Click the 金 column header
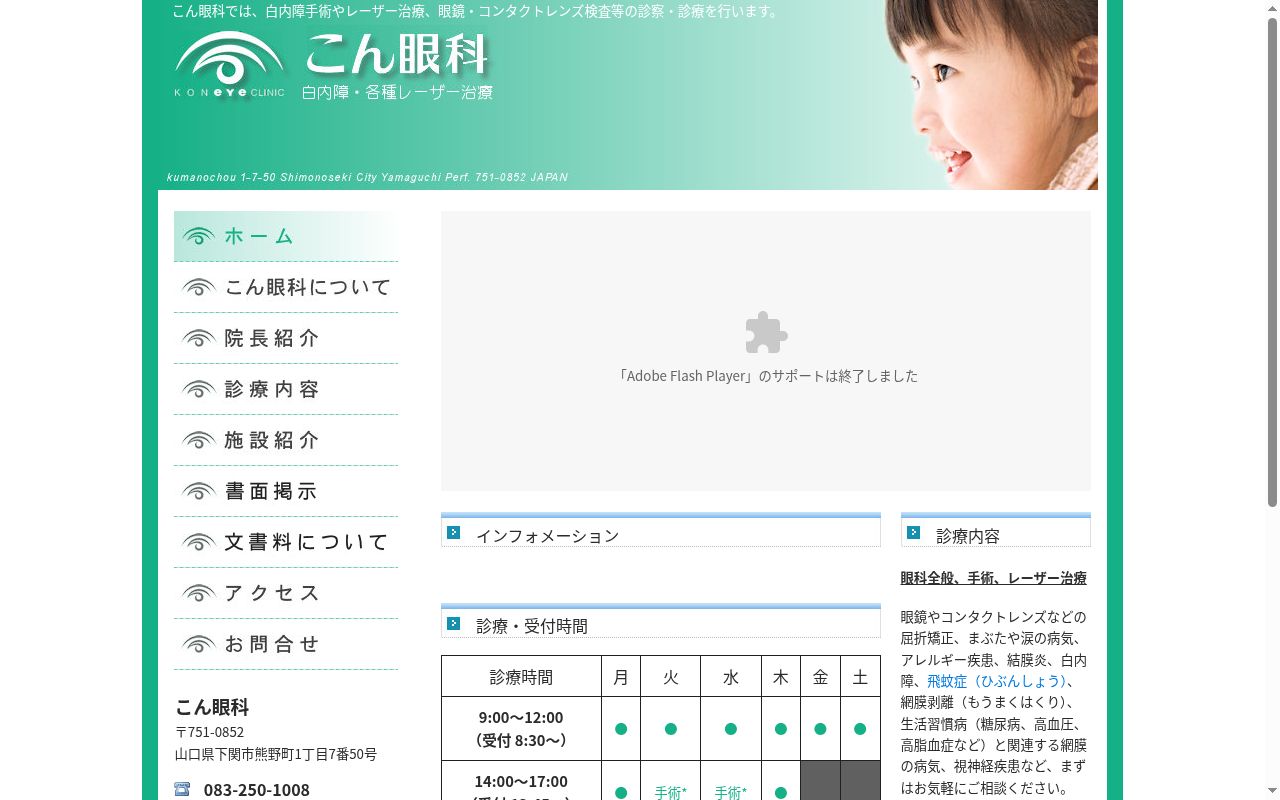The width and height of the screenshot is (1280, 800). [x=820, y=677]
